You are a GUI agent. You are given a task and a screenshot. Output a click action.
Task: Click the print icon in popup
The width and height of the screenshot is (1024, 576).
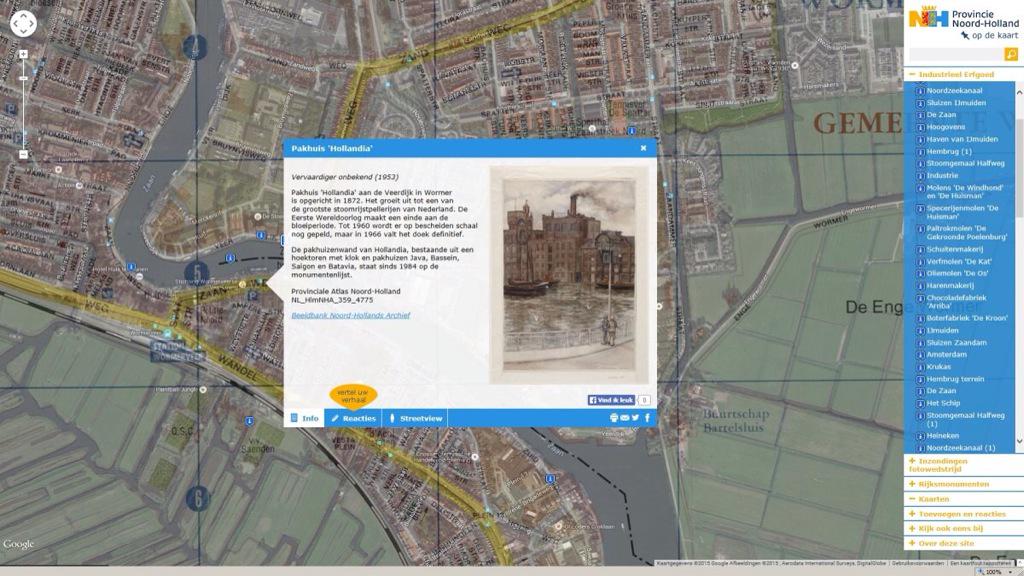[614, 418]
